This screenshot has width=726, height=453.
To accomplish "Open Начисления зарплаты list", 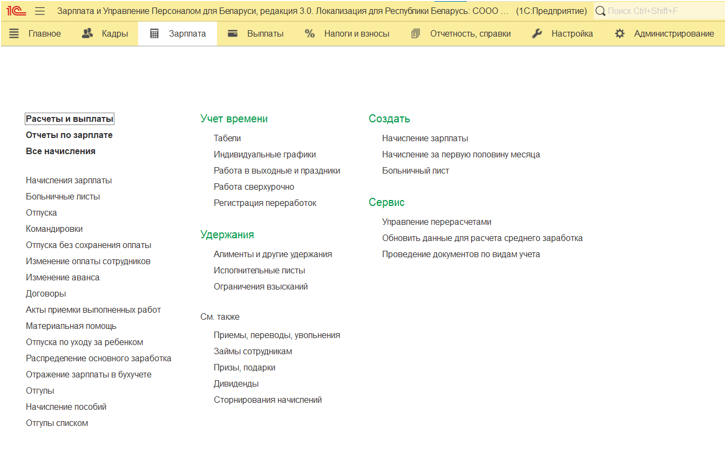I will pos(69,180).
